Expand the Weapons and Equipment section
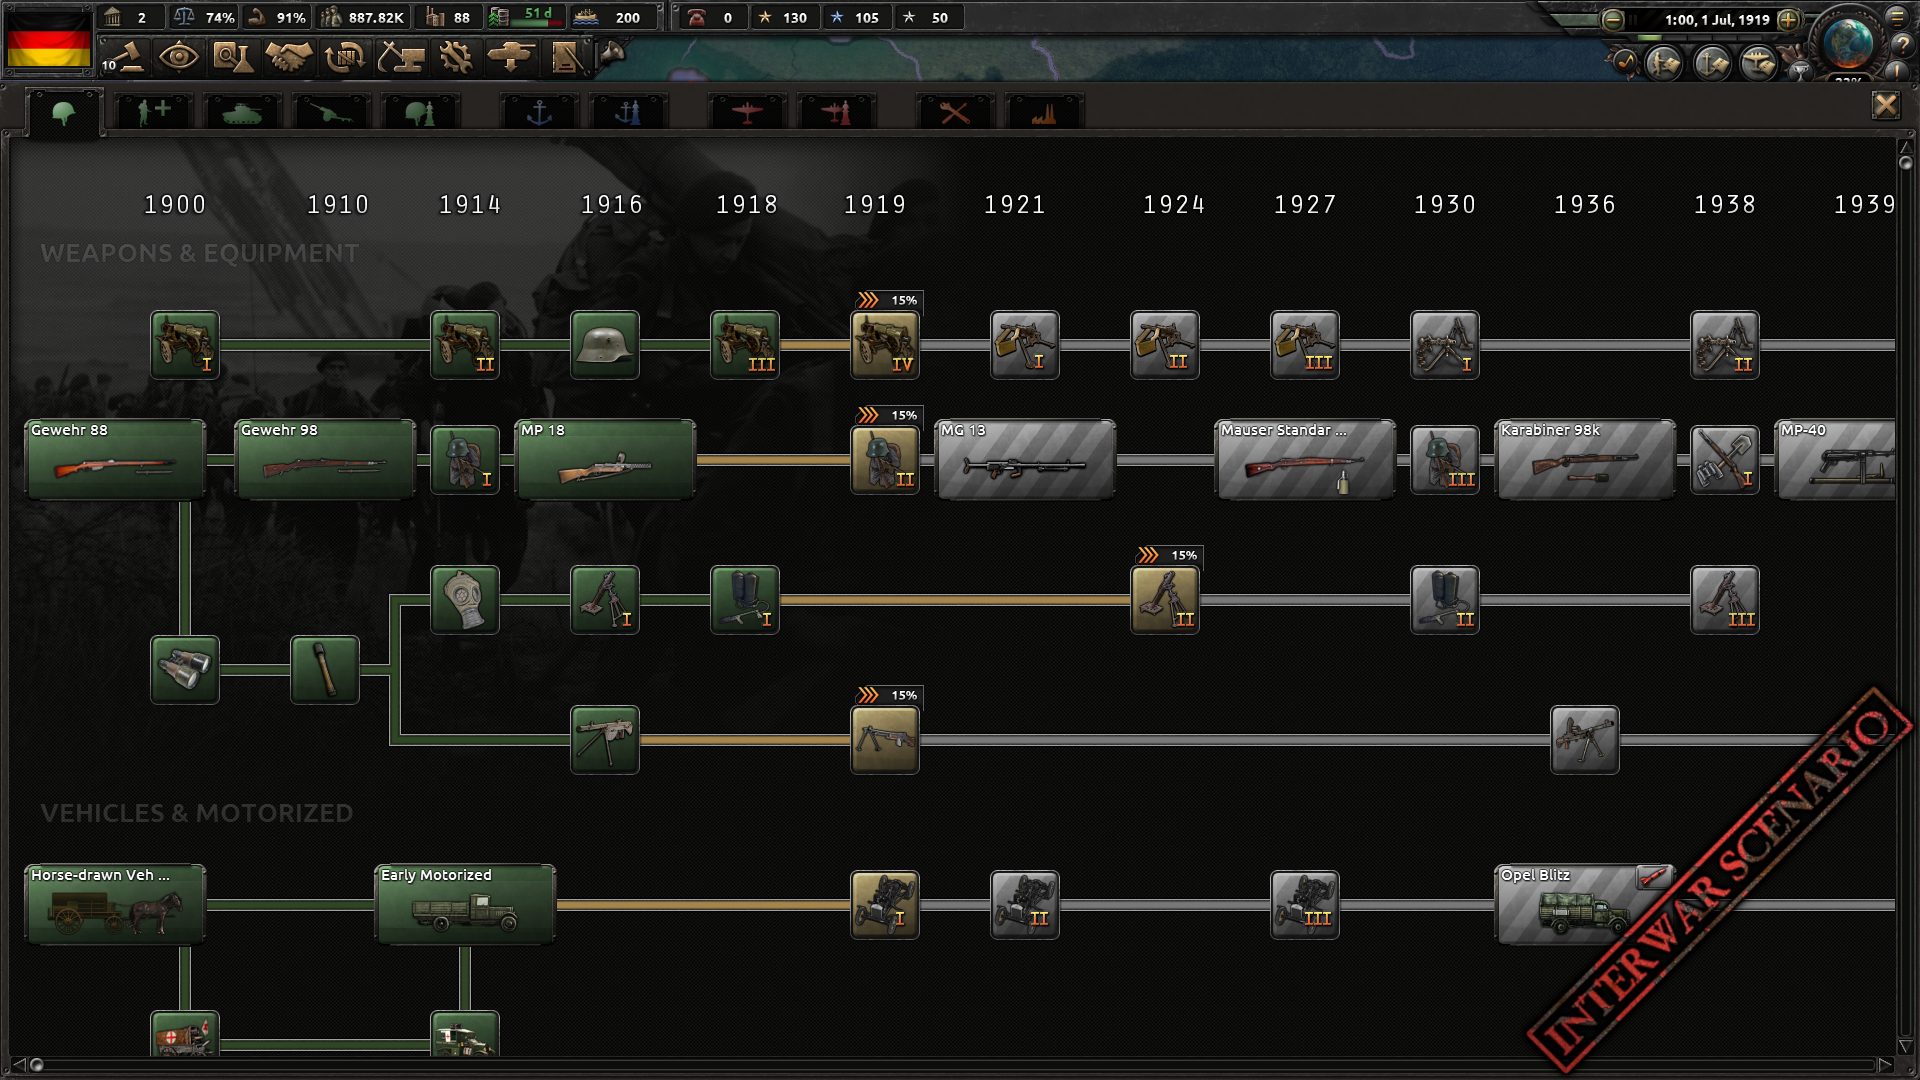Viewport: 1920px width, 1080px height. click(198, 252)
